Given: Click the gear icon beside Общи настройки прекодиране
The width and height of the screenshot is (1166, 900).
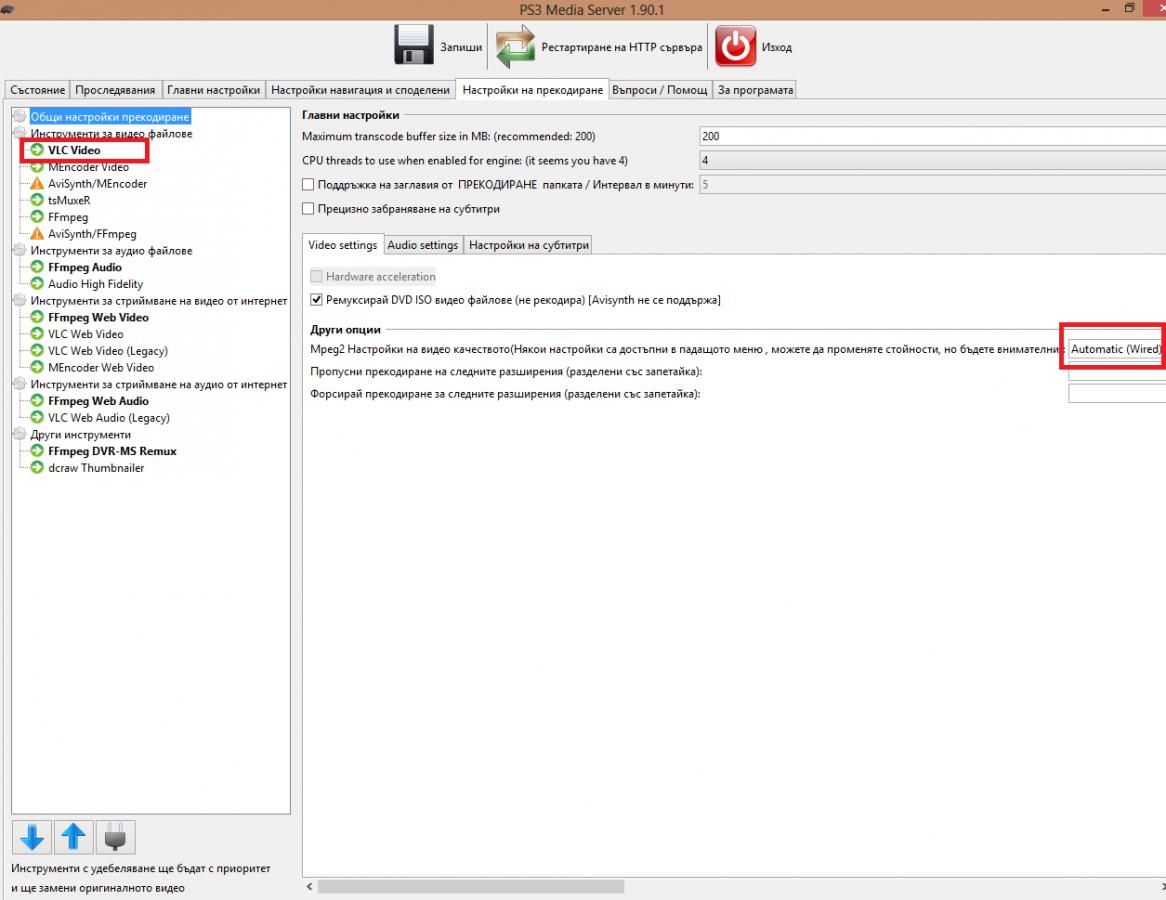Looking at the screenshot, I should coord(20,117).
